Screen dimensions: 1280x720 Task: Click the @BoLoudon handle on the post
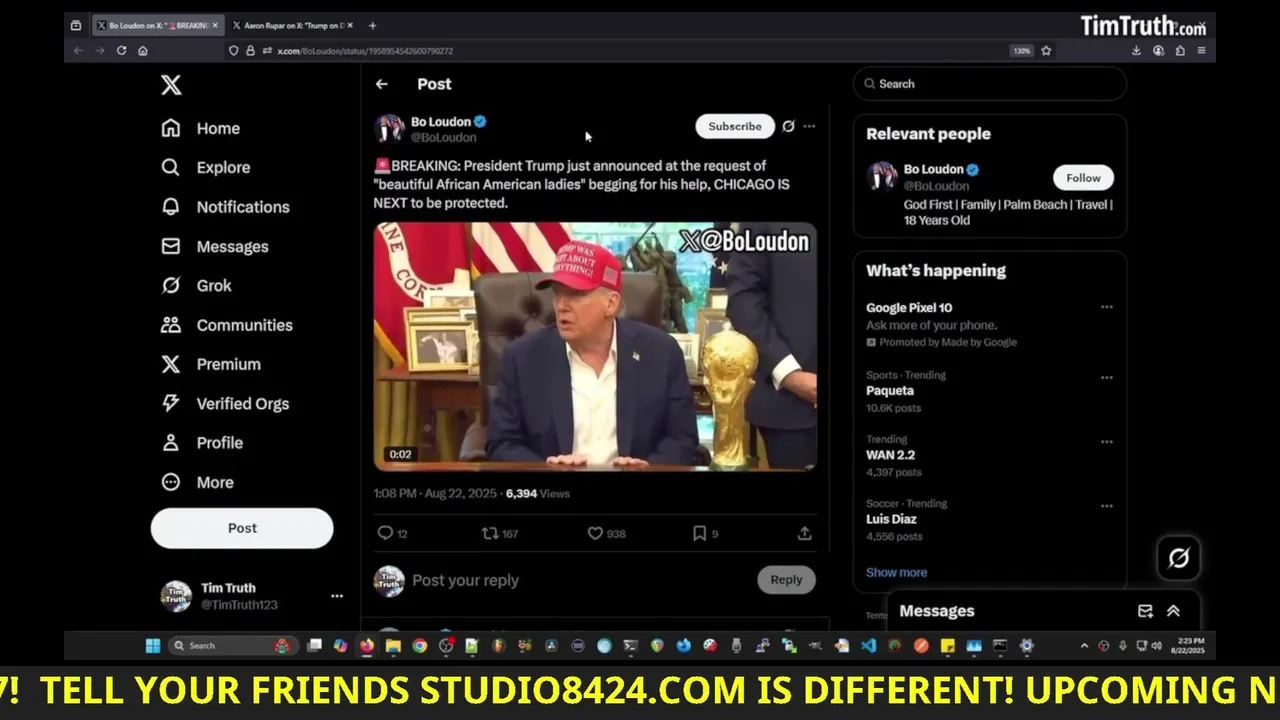(x=444, y=138)
